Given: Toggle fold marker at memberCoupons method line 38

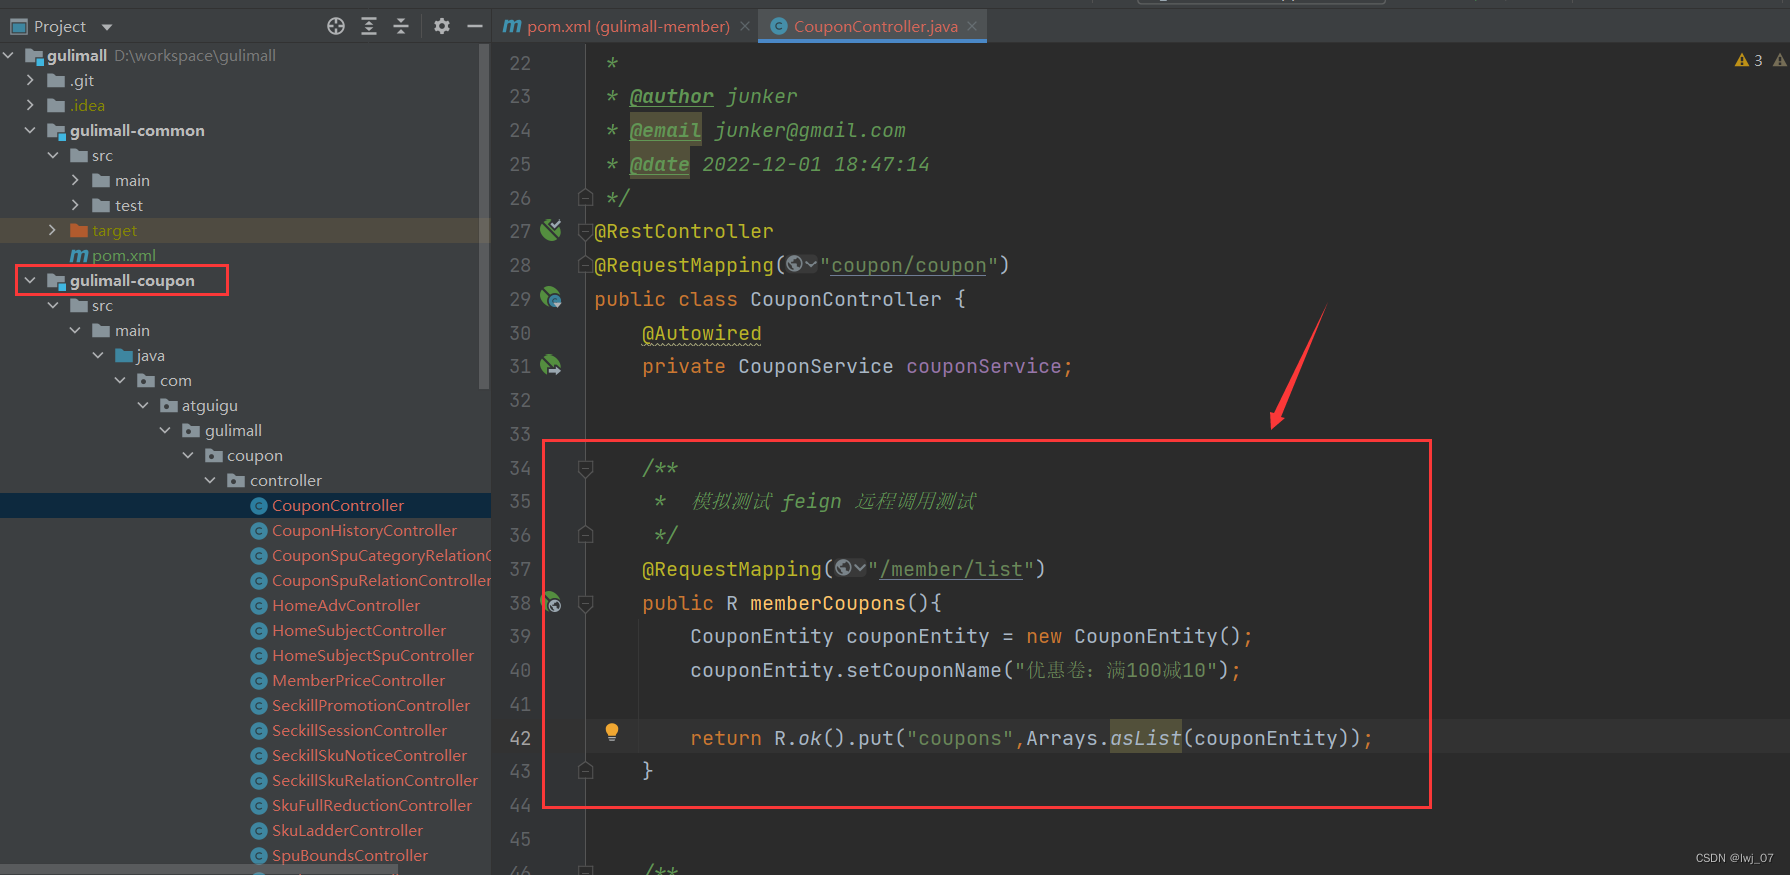Looking at the screenshot, I should click(x=586, y=603).
